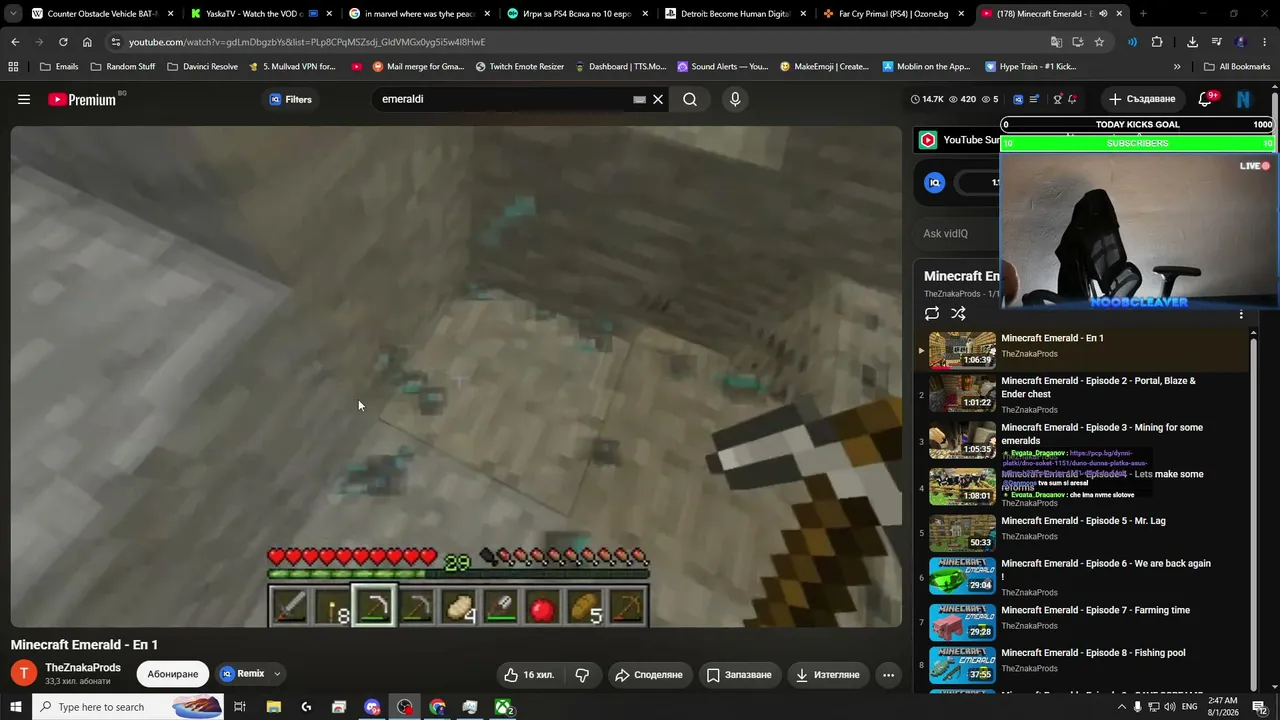Click the search magnifier button
The width and height of the screenshot is (1280, 720).
pyautogui.click(x=690, y=99)
